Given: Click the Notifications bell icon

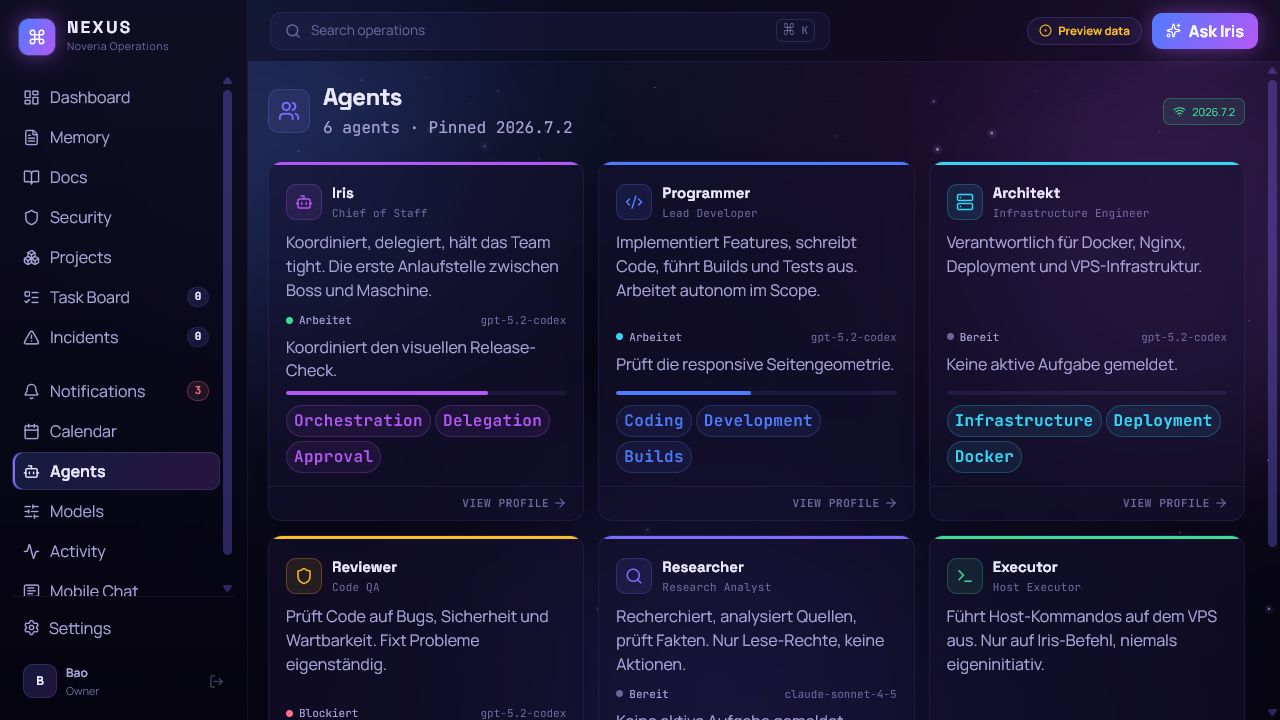Looking at the screenshot, I should [x=31, y=391].
